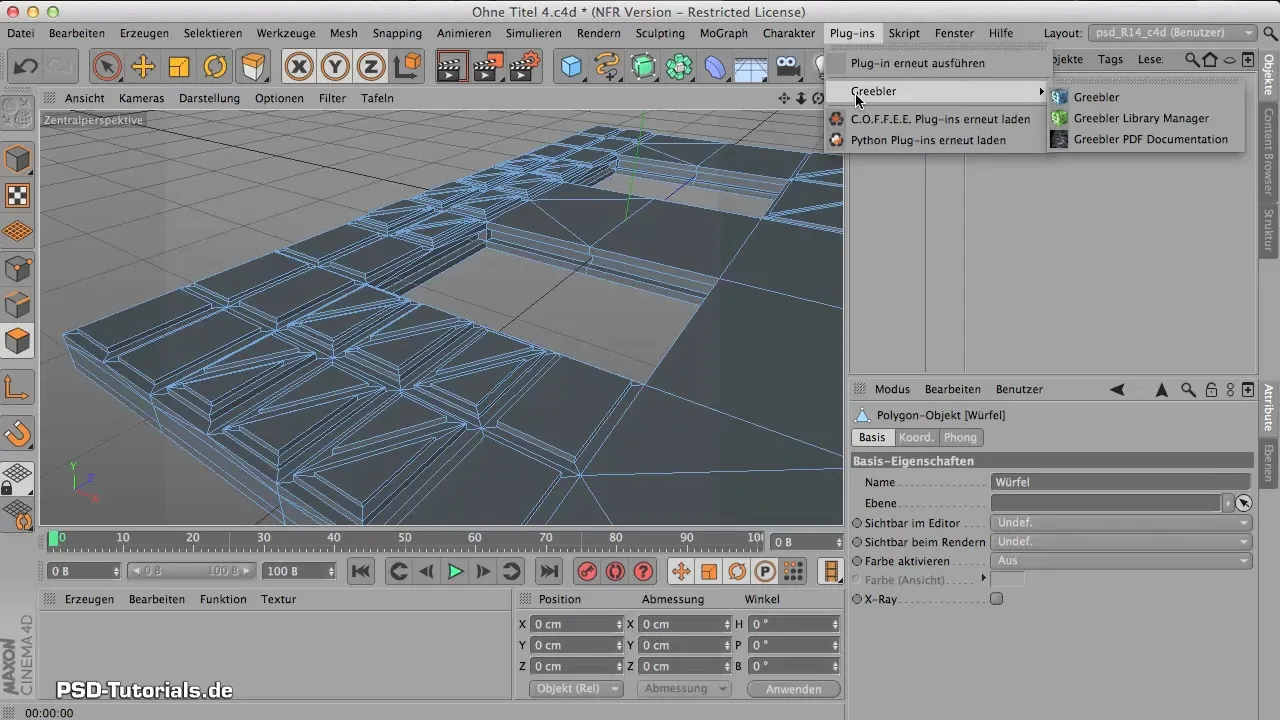Switch to Polygons mode
This screenshot has width=1280, height=720.
click(x=18, y=342)
